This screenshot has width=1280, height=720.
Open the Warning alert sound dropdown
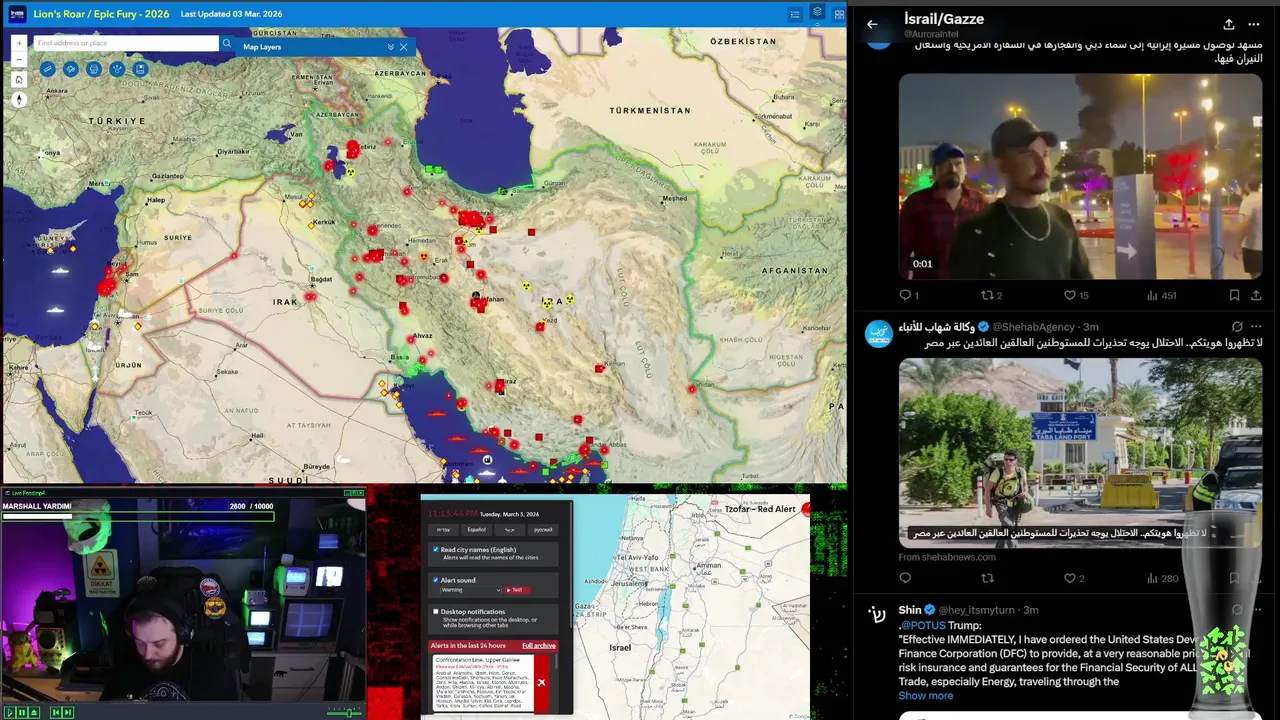pyautogui.click(x=471, y=590)
